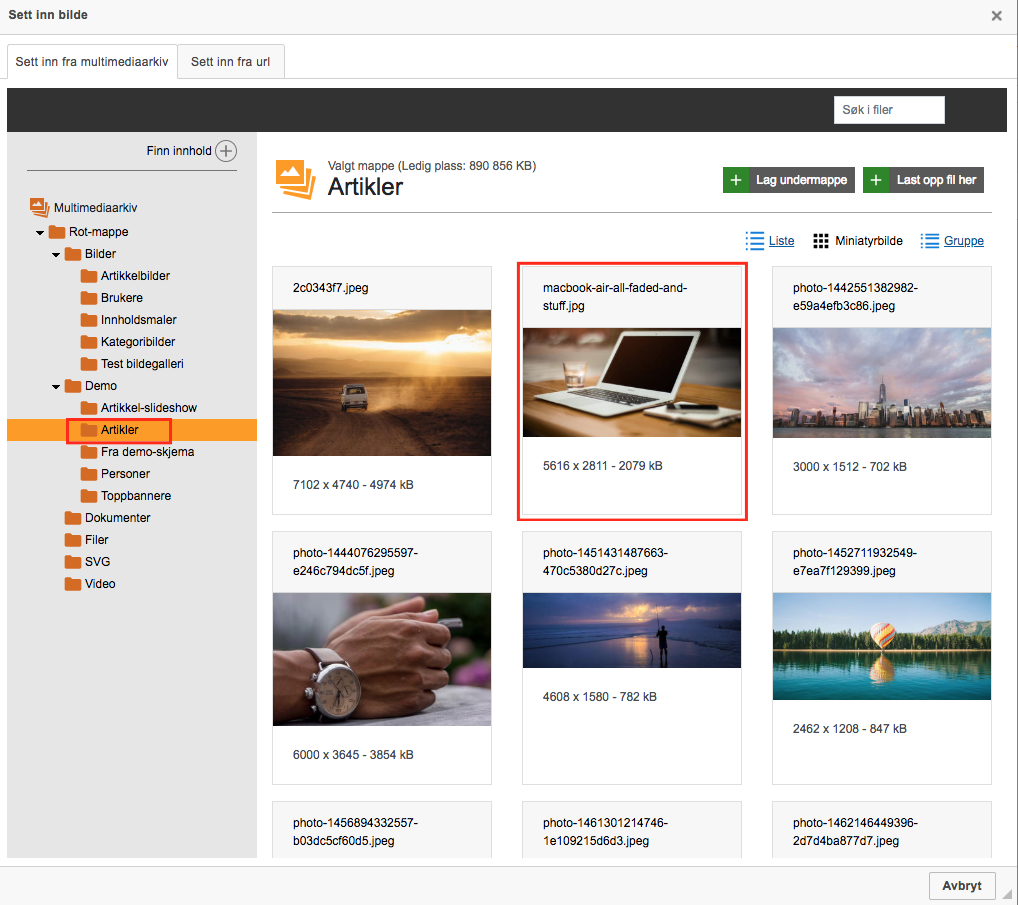The height and width of the screenshot is (905, 1018).
Task: Click the SVG folder icon
Action: point(73,562)
